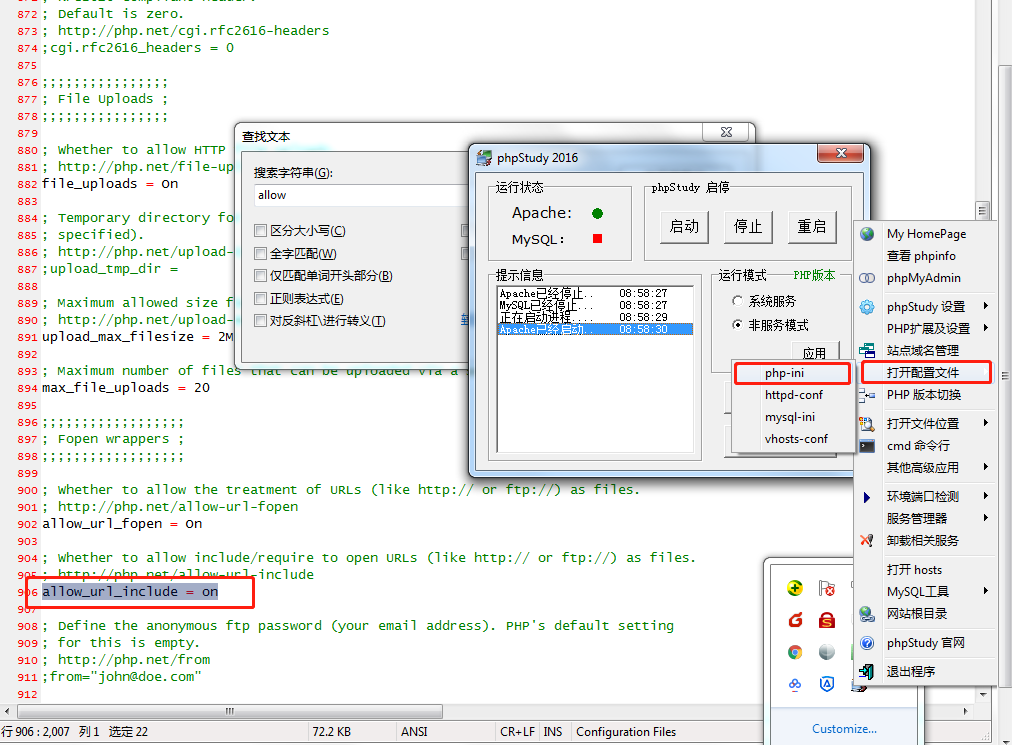
Task: Choose httpd-conf from config submenu
Action: [793, 395]
